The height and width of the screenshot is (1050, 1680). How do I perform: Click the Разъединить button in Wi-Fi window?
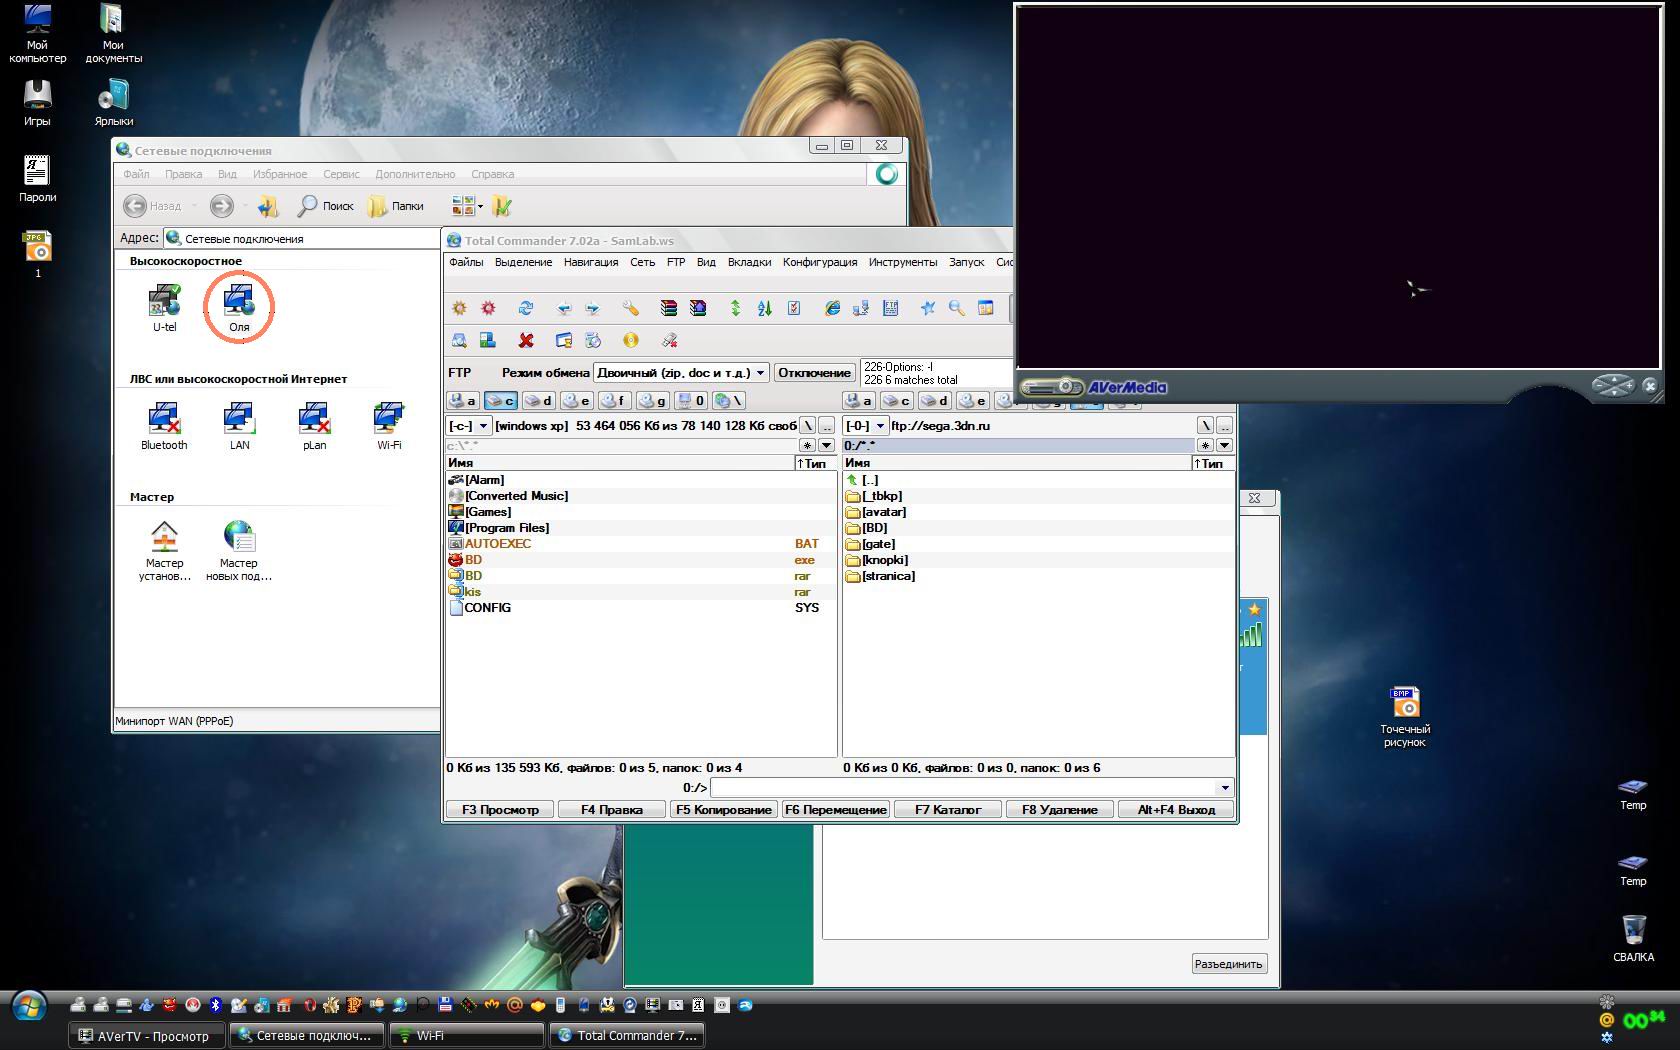point(1229,964)
